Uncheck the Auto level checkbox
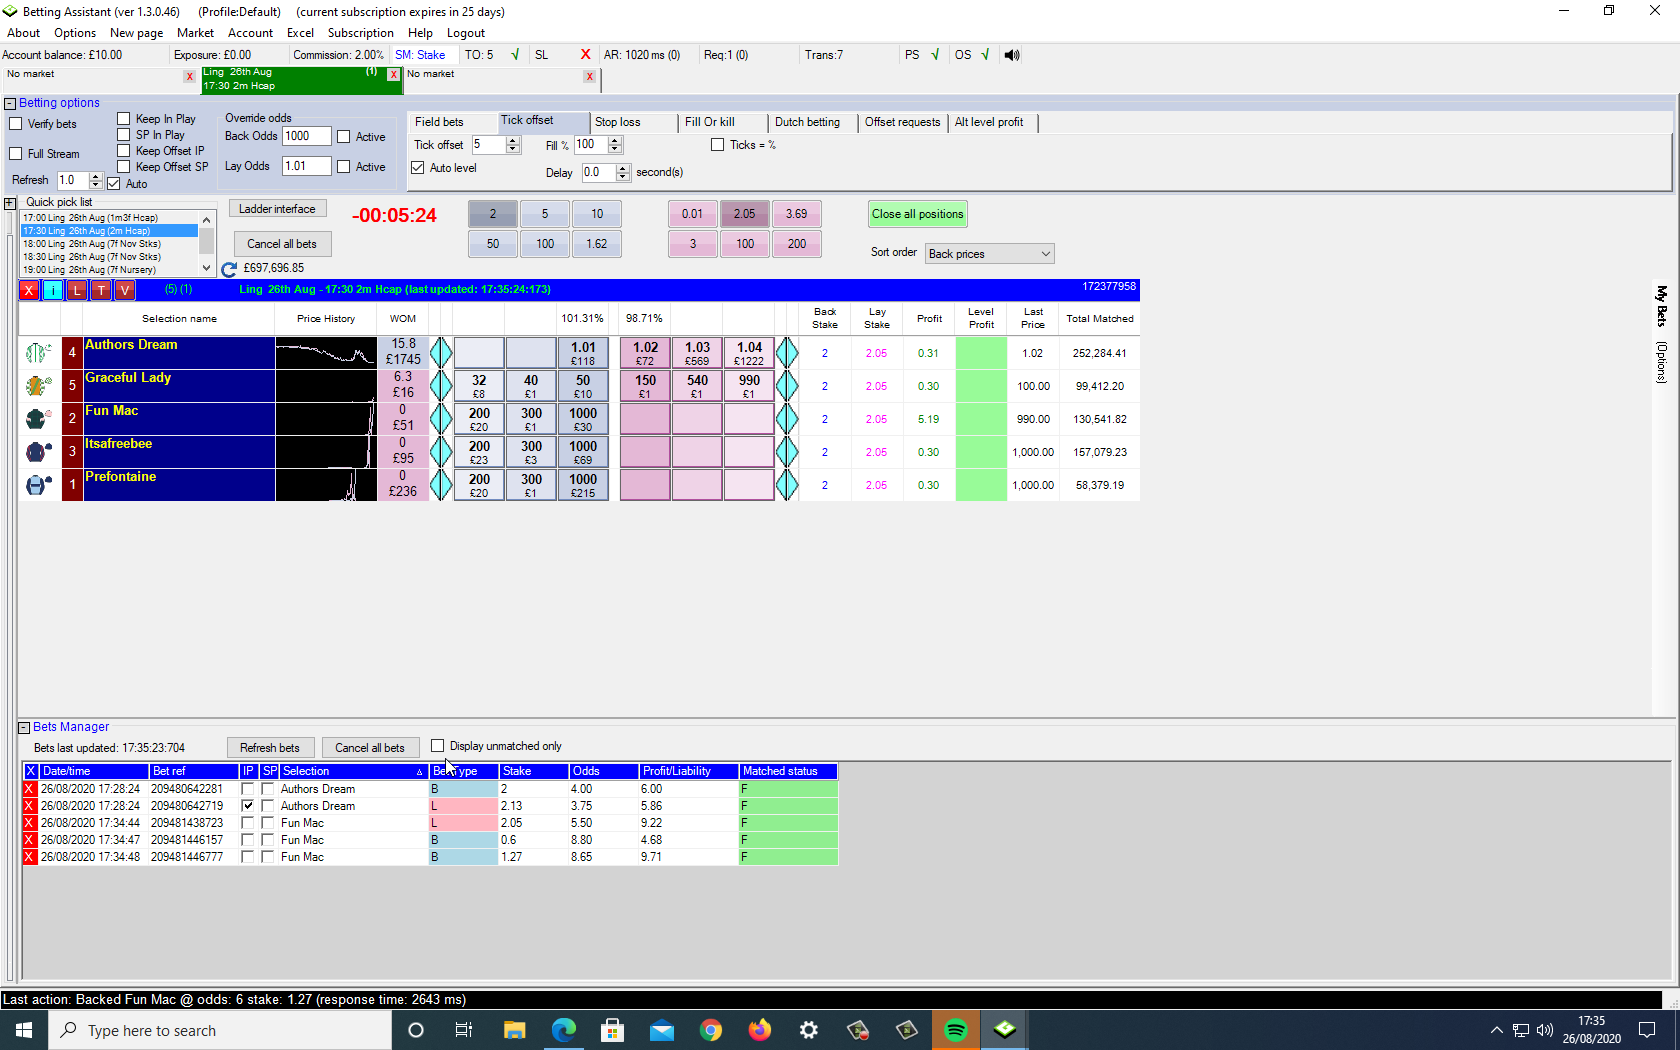The image size is (1680, 1050). pyautogui.click(x=418, y=168)
